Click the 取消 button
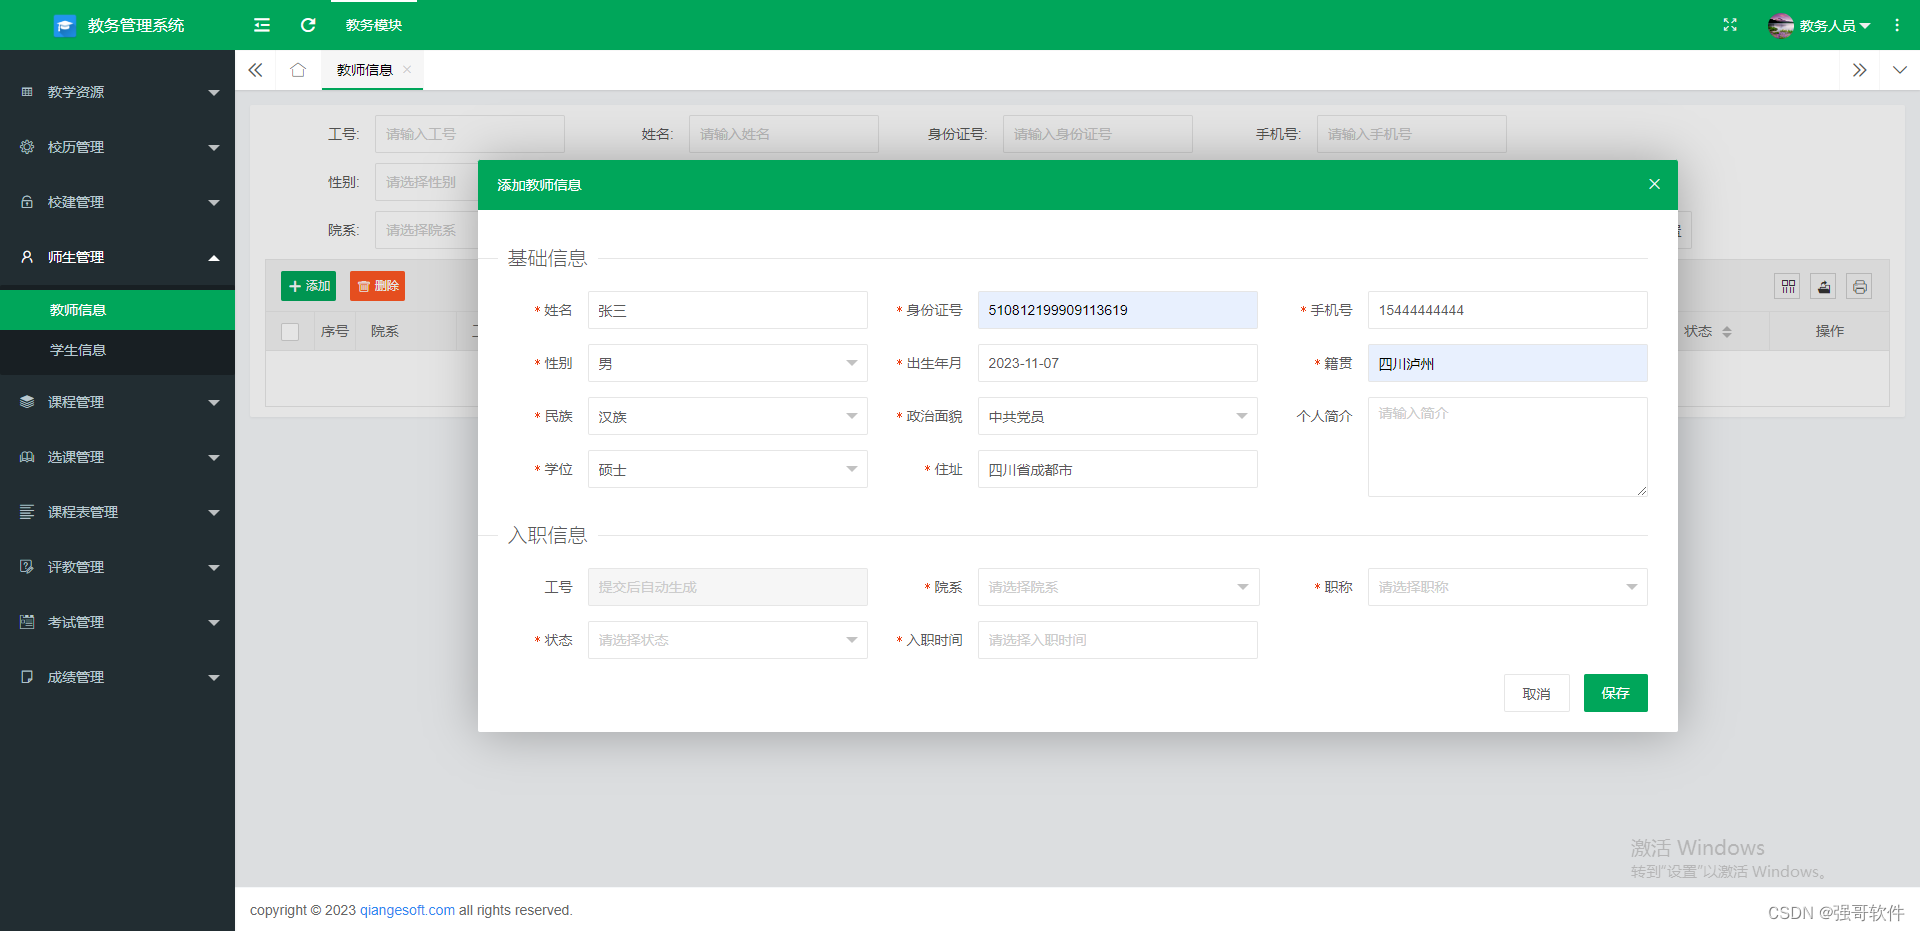 point(1536,693)
